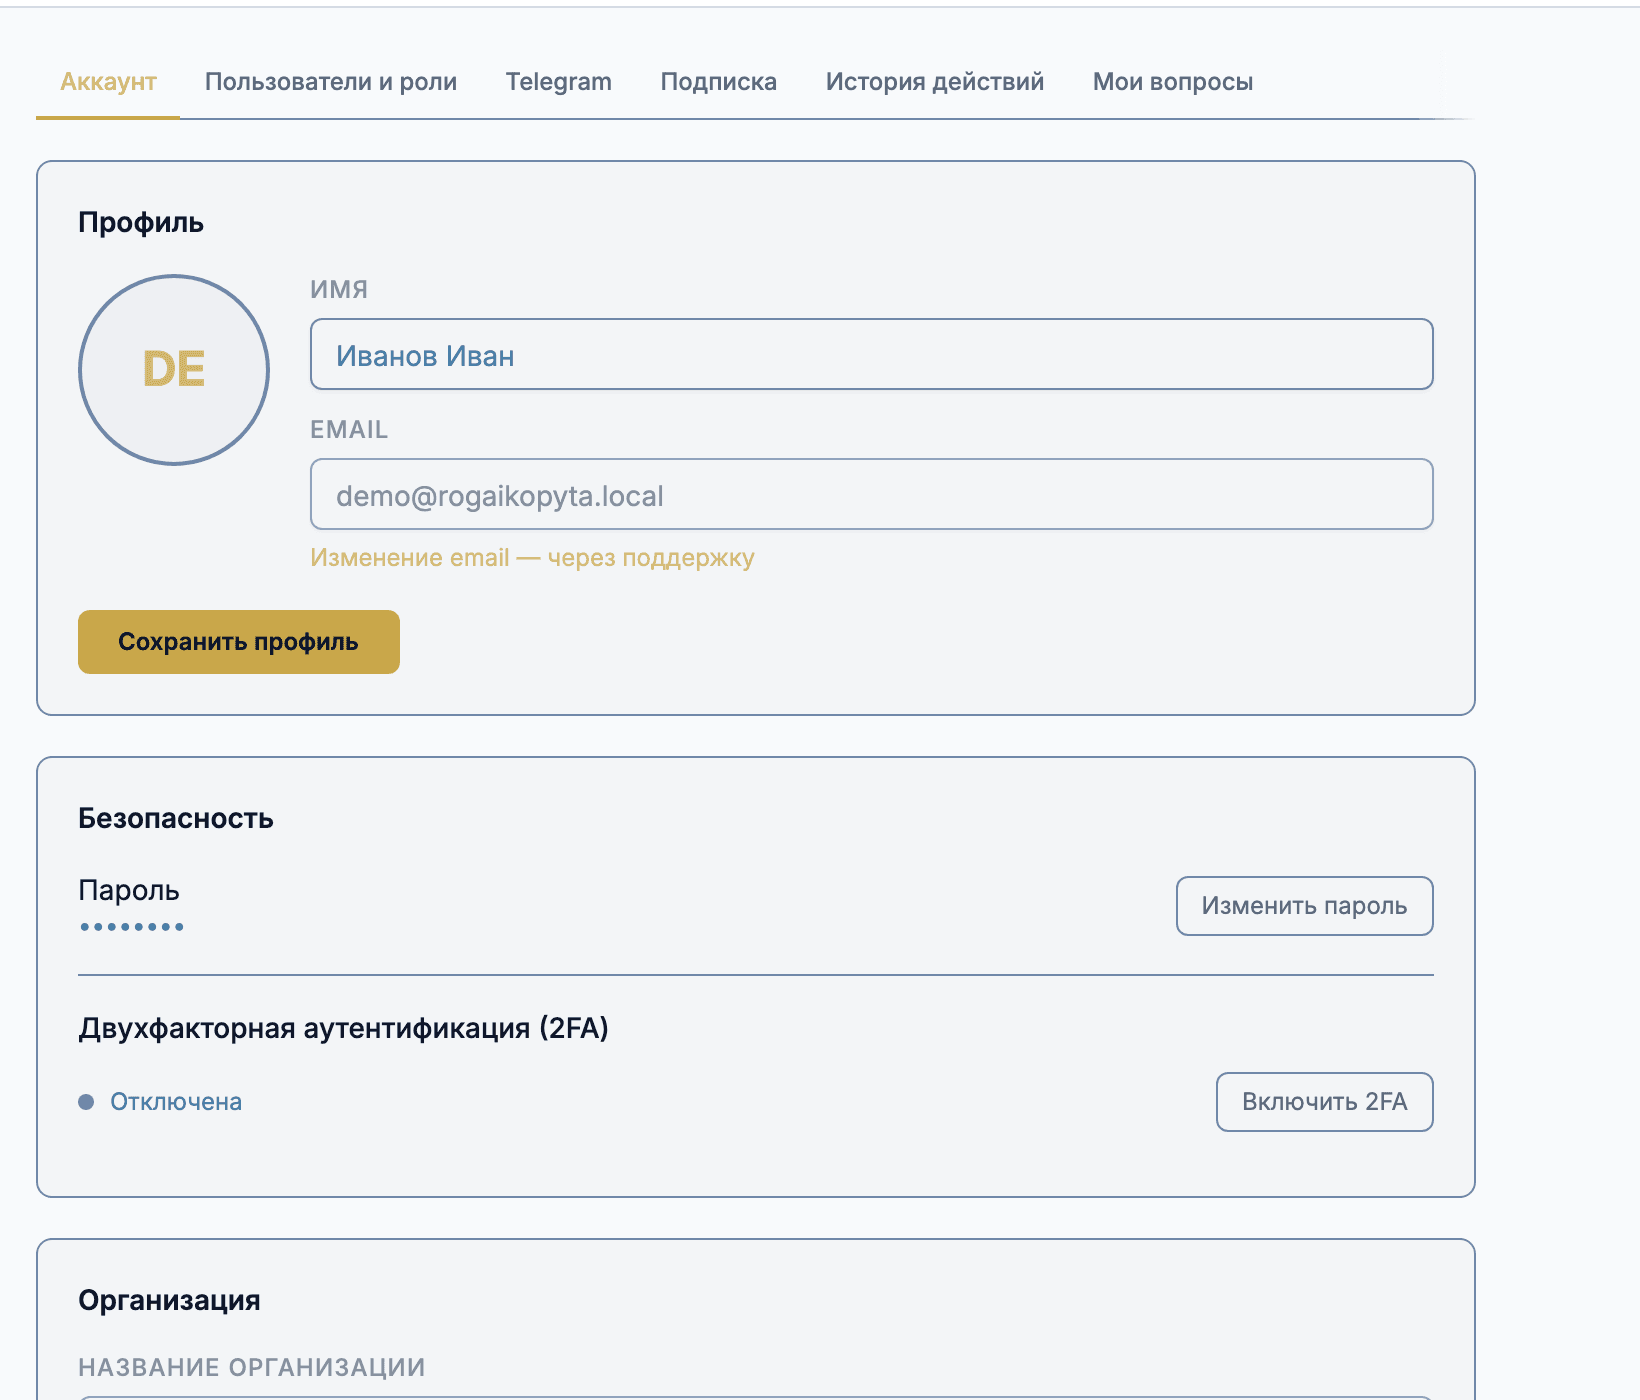Viewport: 1640px width, 1400px height.
Task: Click the EMAIL field label
Action: 349,429
